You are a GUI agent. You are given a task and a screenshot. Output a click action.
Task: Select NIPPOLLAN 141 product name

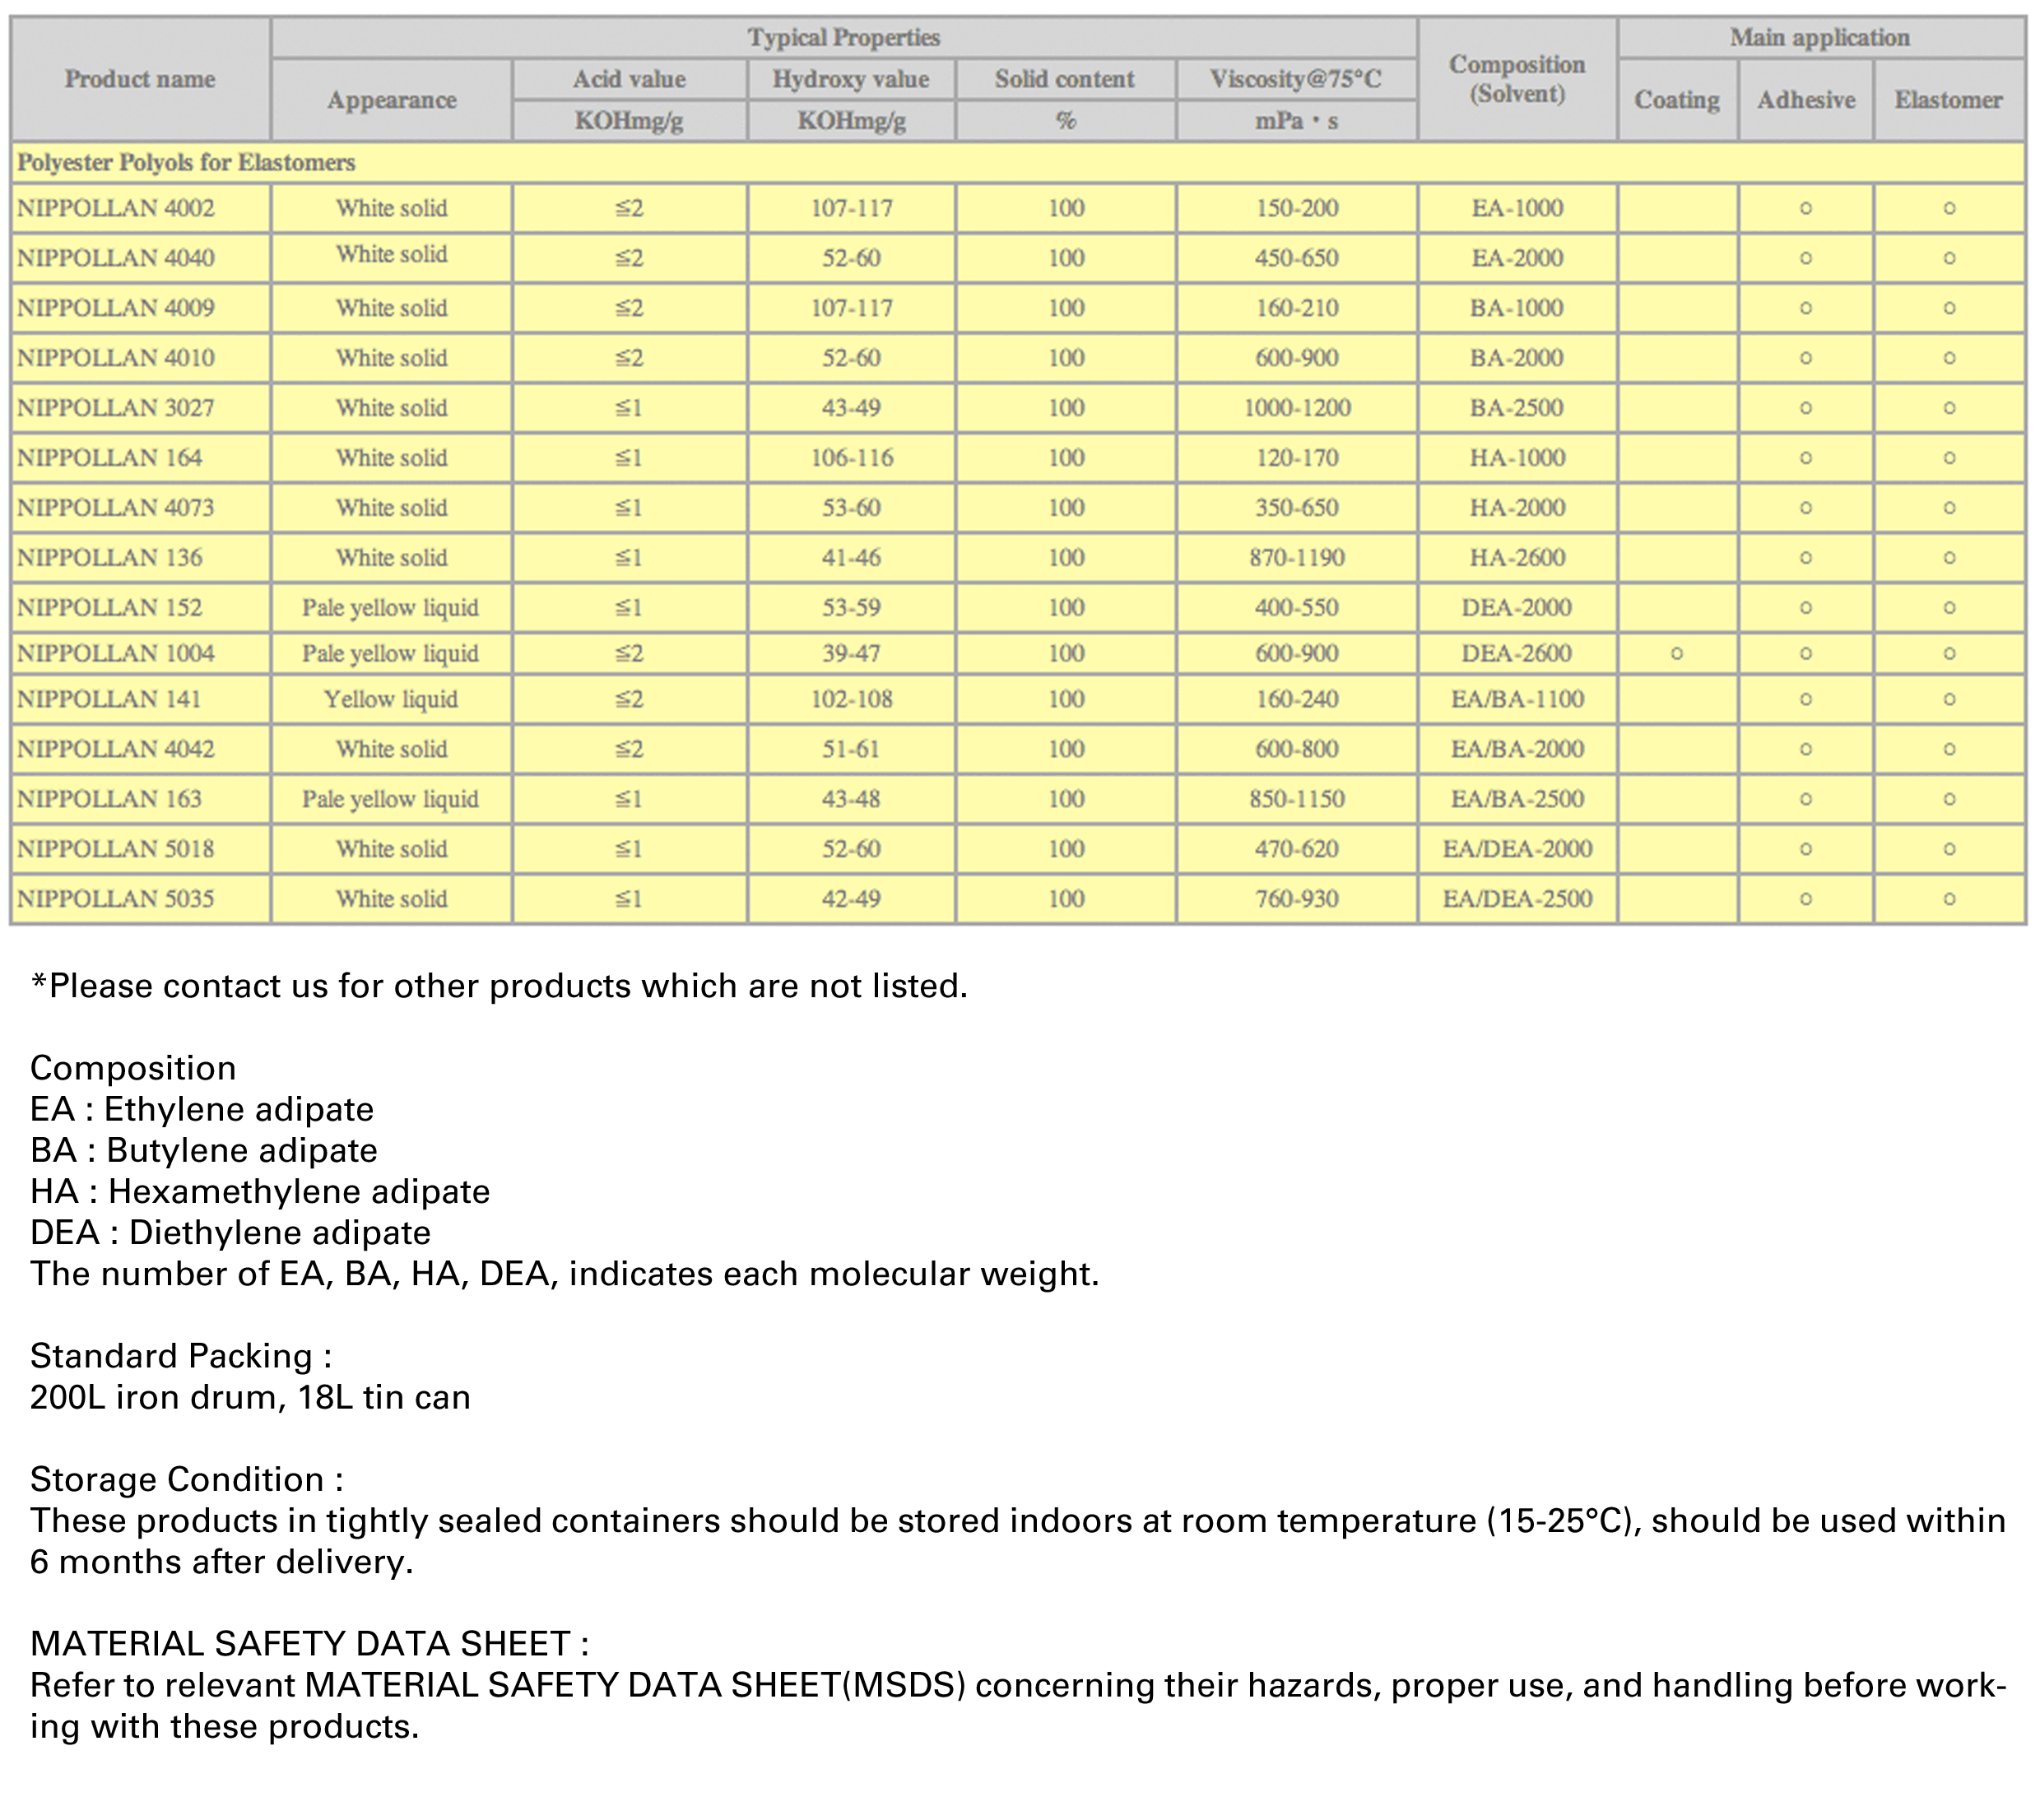[x=109, y=699]
